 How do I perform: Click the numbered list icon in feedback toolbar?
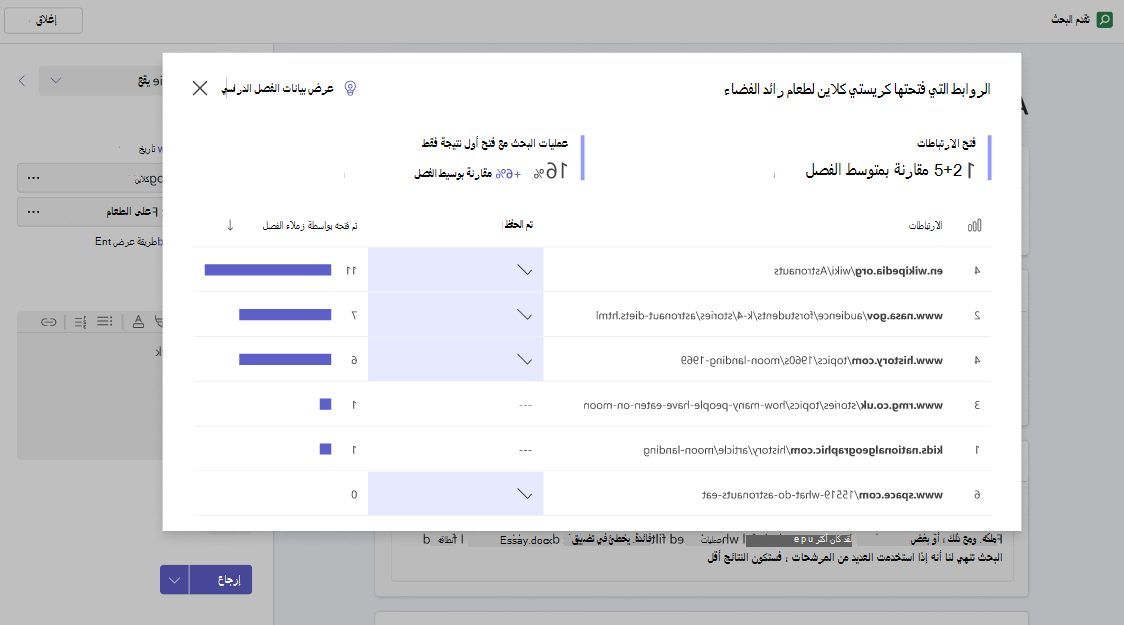(x=80, y=322)
